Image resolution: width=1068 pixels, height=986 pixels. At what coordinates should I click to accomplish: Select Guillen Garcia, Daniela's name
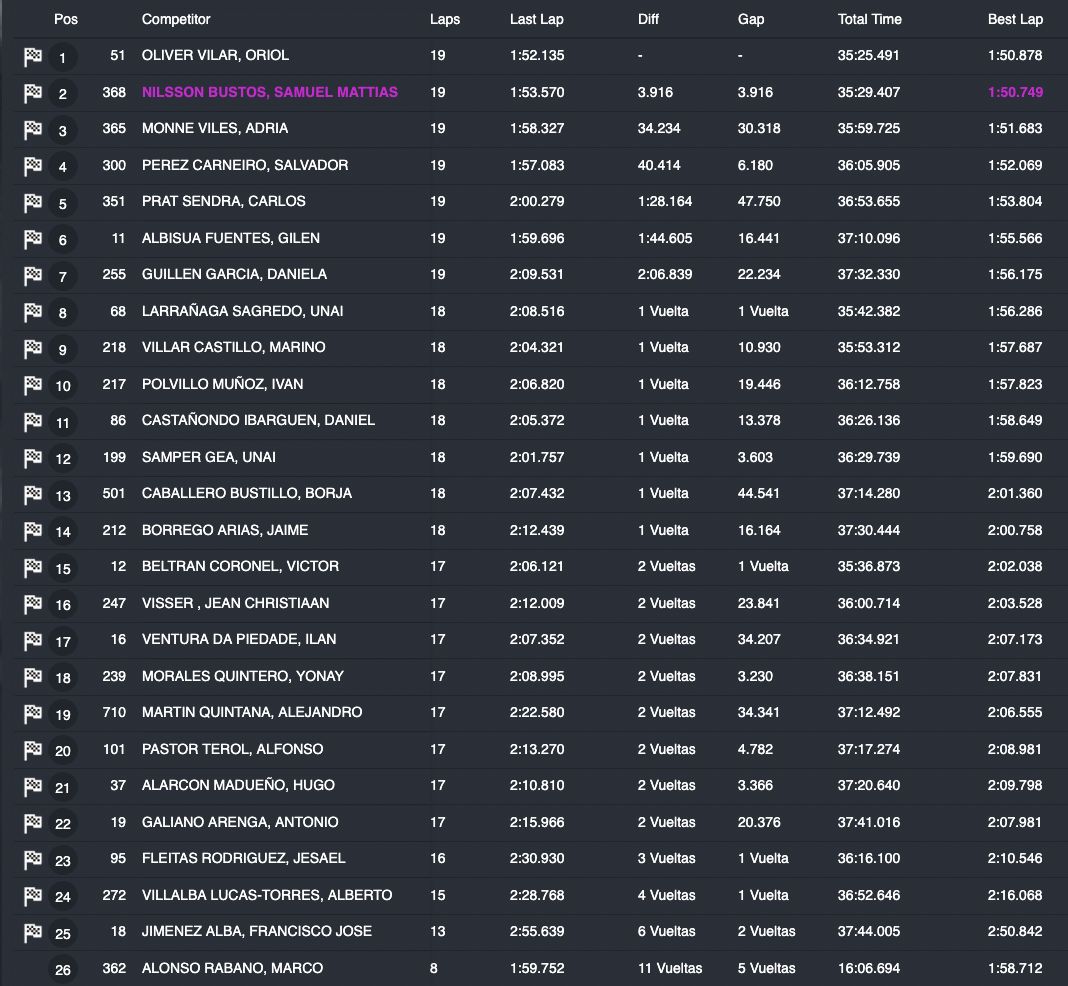click(x=234, y=274)
